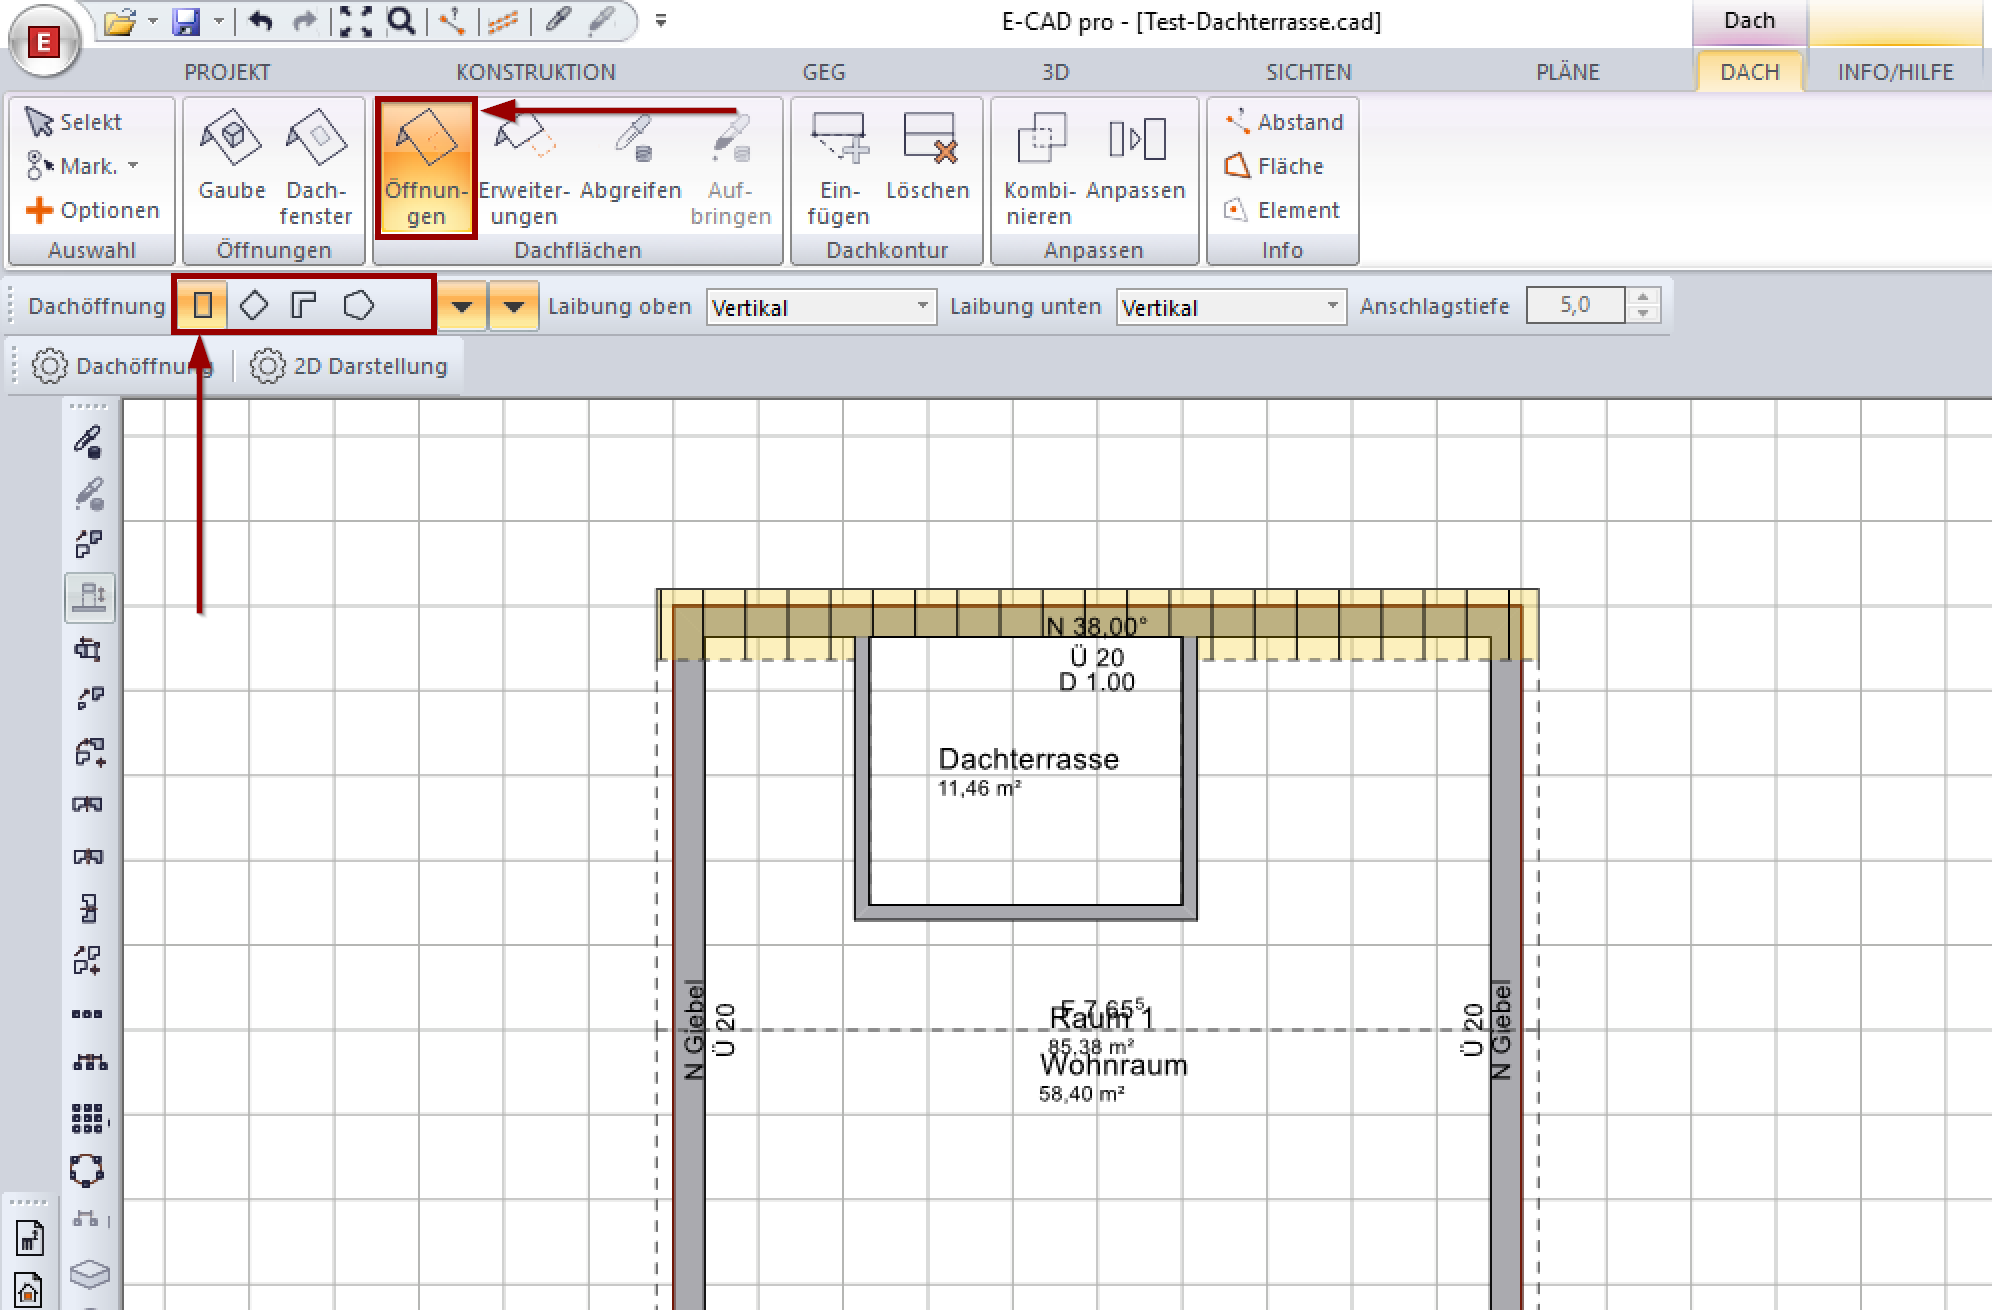
Task: Switch to the rotated rectangle opening shape
Action: click(x=254, y=305)
